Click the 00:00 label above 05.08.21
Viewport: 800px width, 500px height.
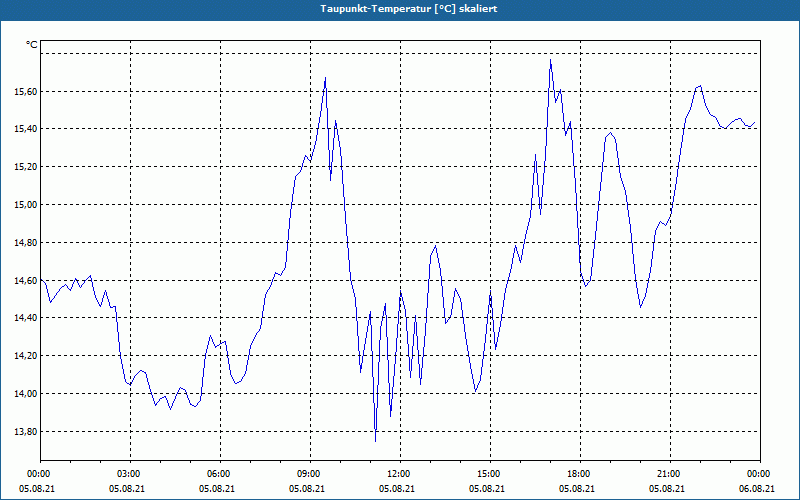[38, 474]
